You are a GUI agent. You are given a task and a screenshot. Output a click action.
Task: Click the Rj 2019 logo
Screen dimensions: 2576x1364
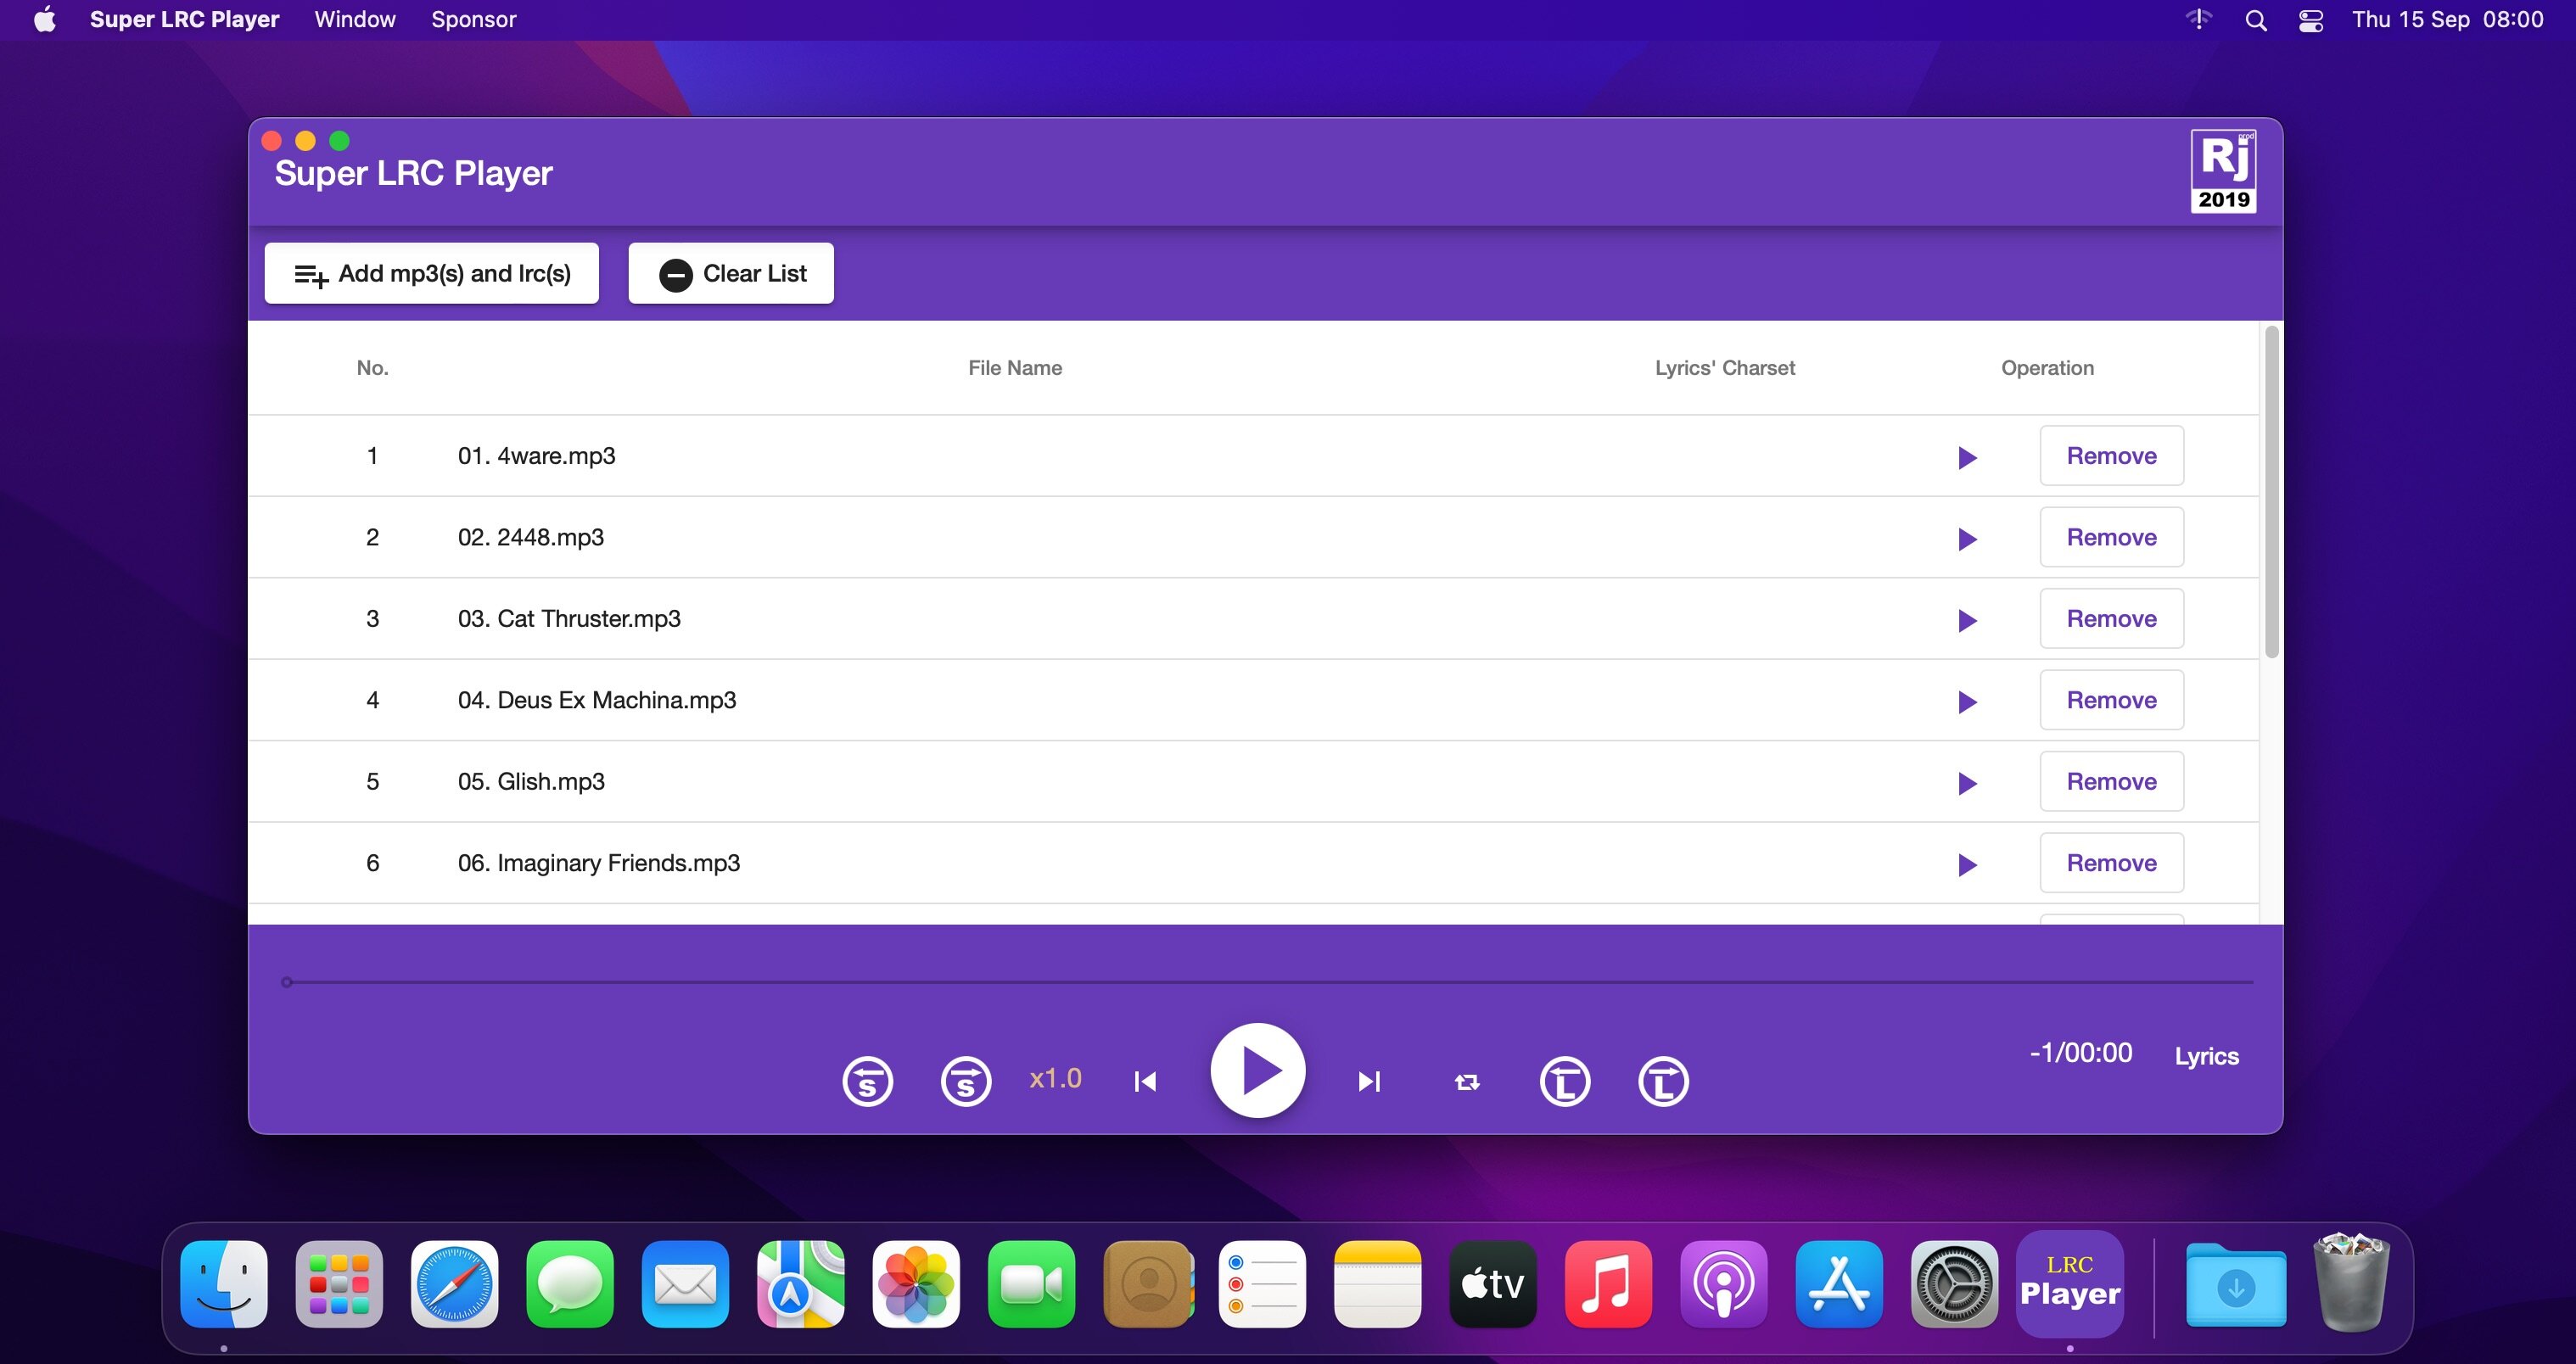tap(2223, 171)
